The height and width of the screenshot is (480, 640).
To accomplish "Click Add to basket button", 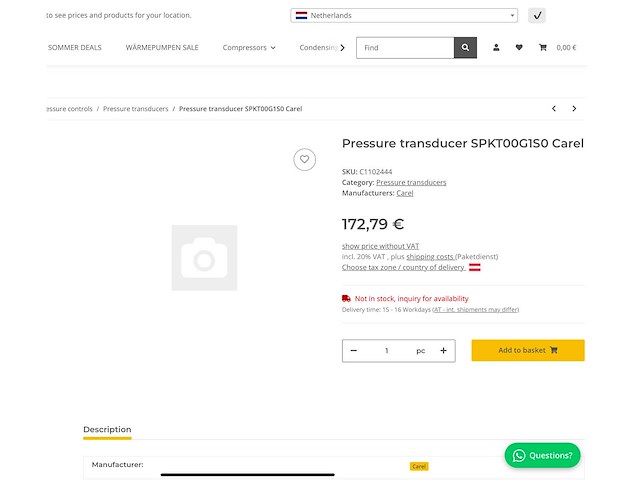I will coord(528,350).
